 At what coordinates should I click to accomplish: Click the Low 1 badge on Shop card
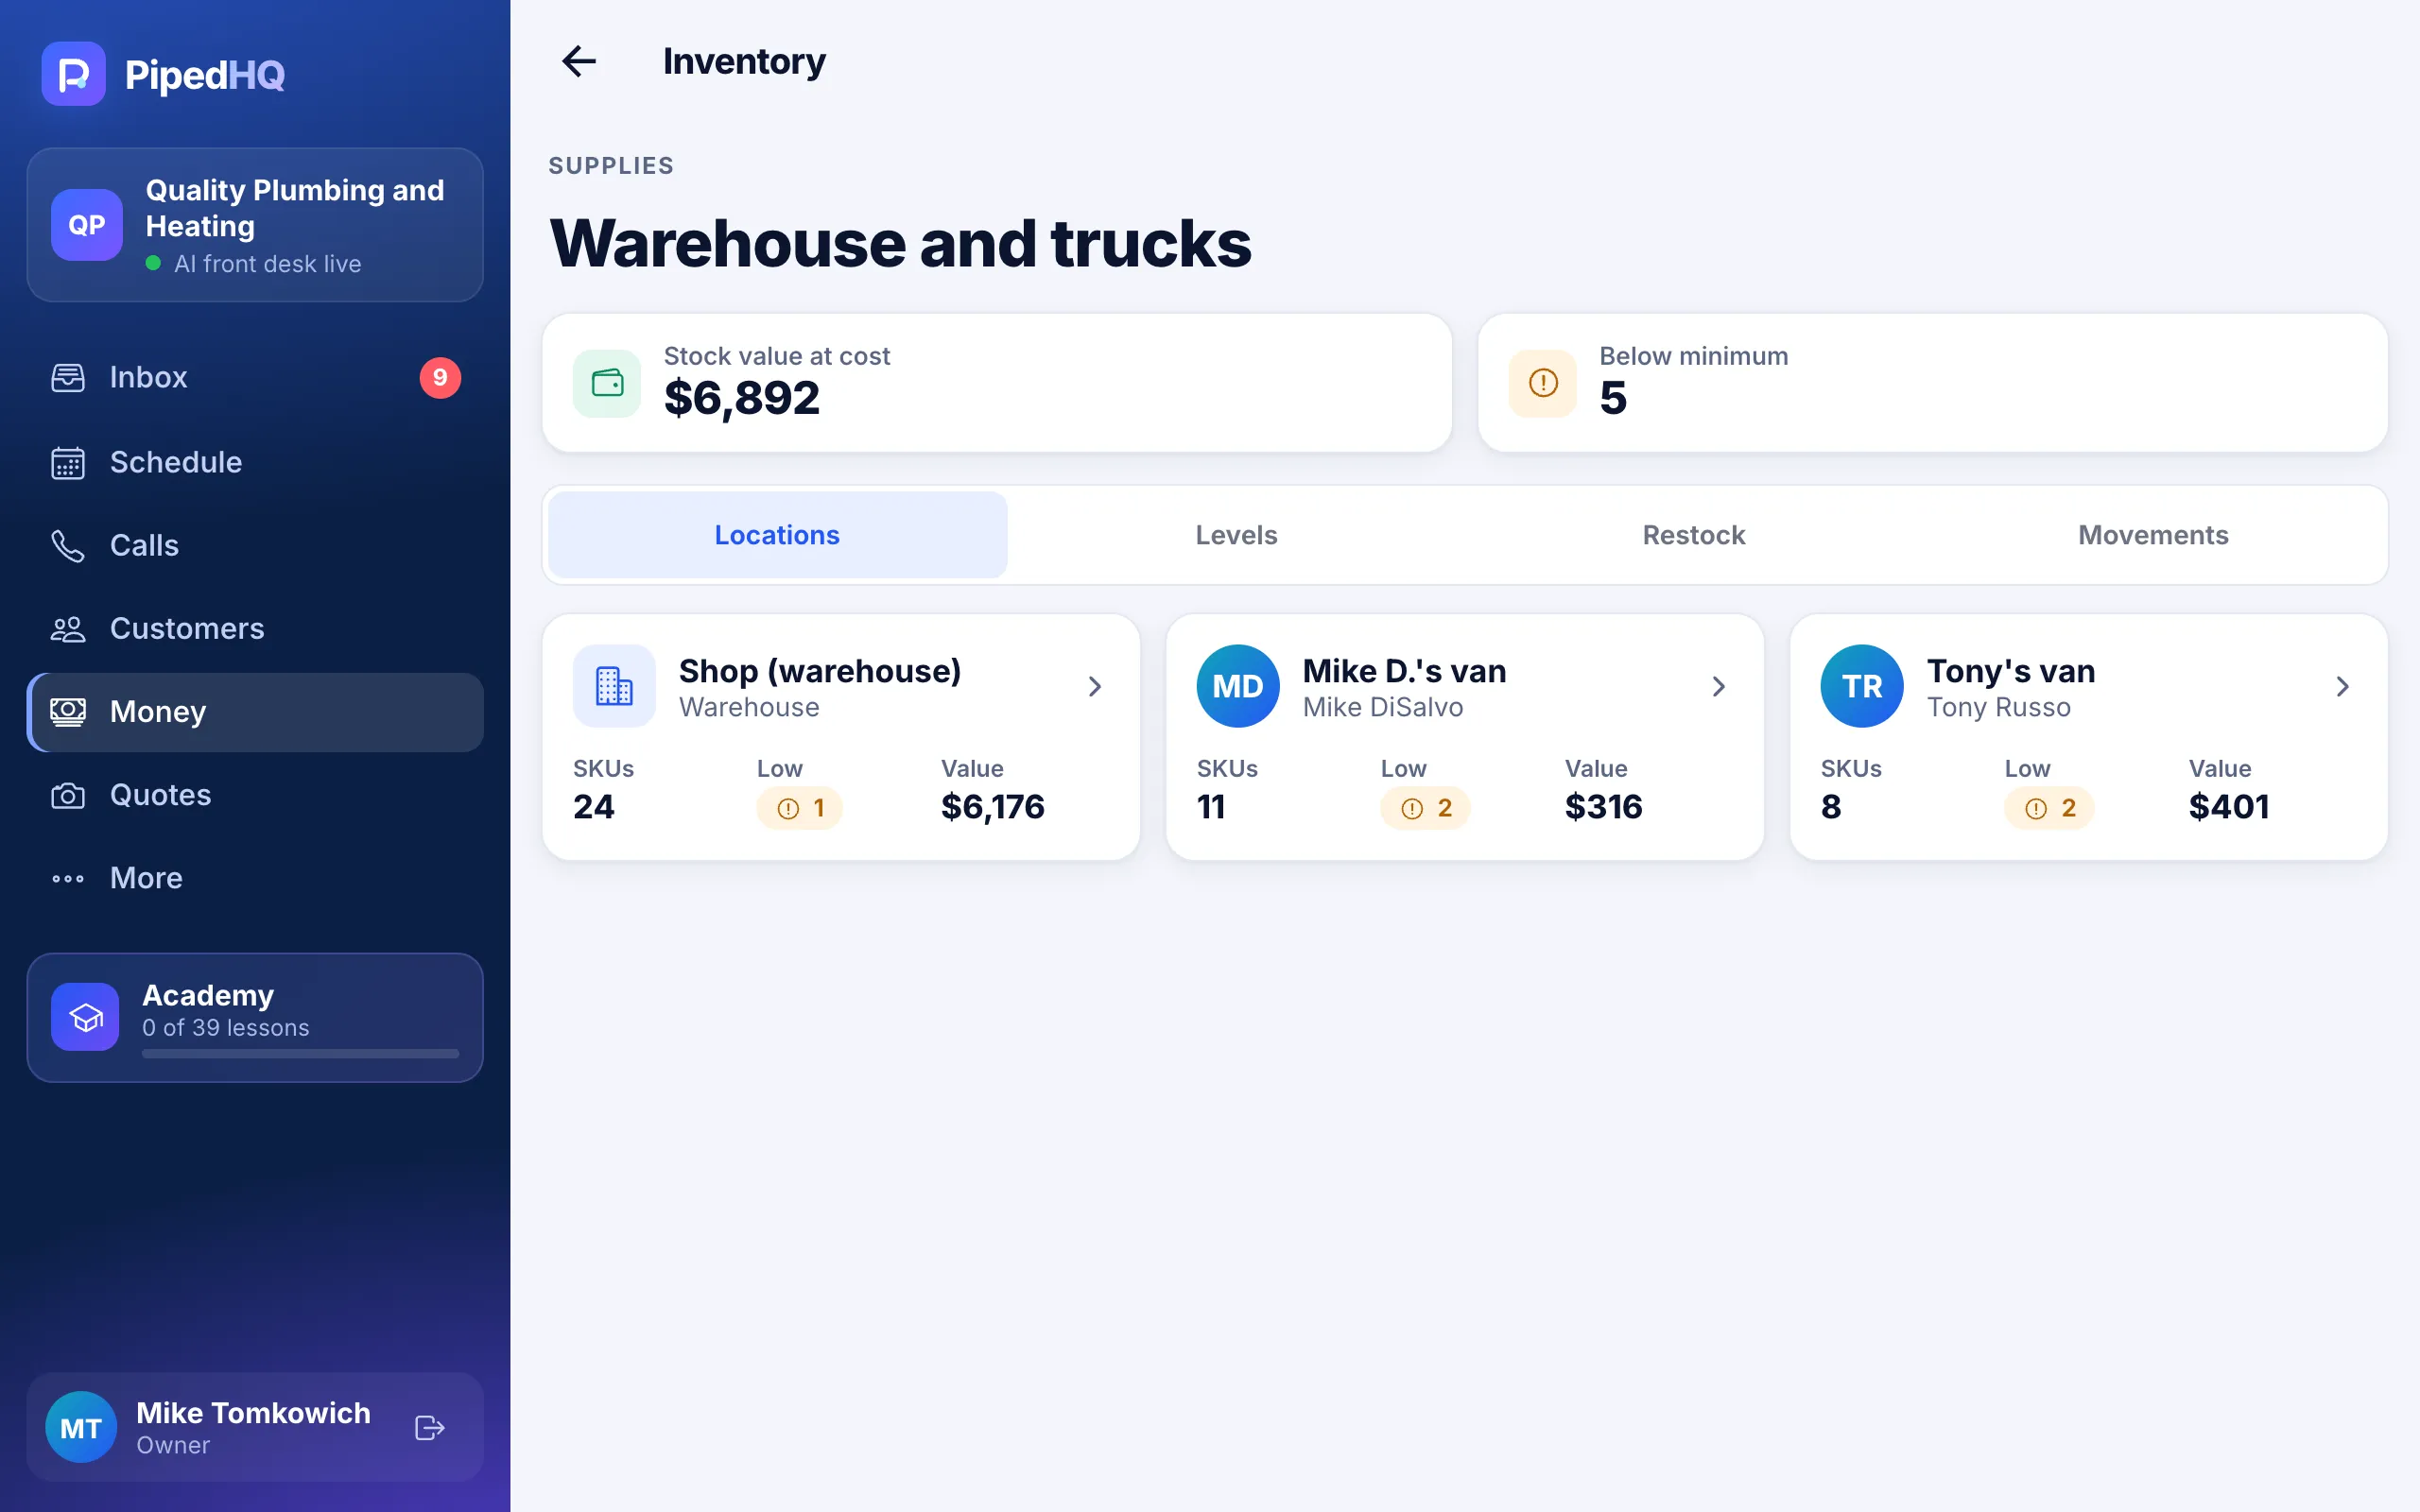coord(800,808)
